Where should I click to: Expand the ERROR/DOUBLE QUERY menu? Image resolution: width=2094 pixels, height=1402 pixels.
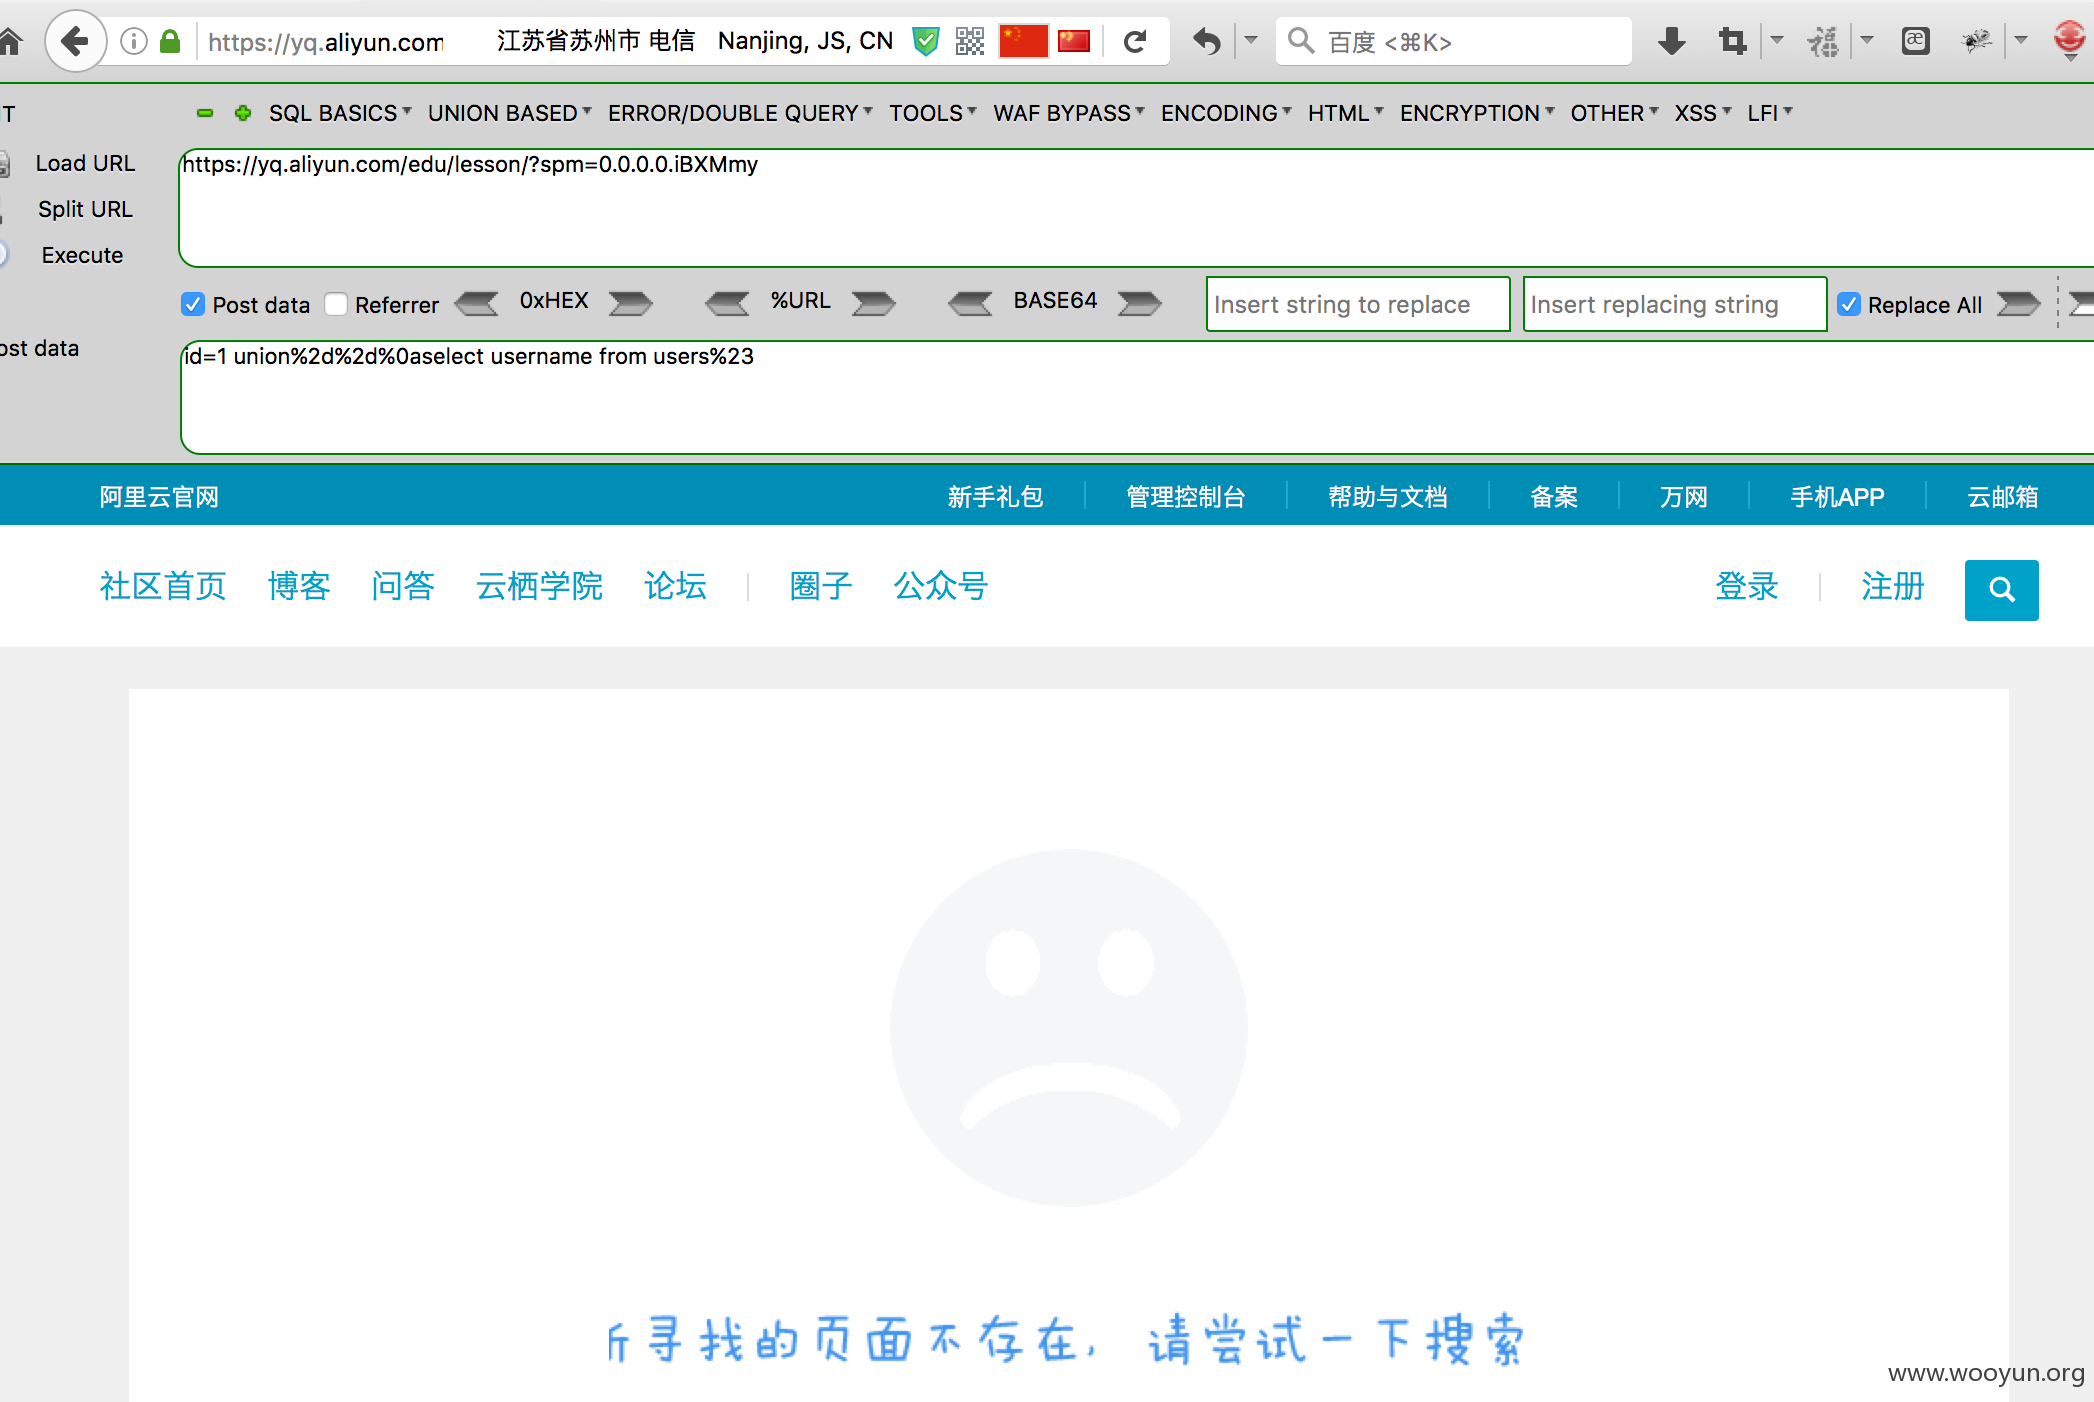click(x=740, y=113)
